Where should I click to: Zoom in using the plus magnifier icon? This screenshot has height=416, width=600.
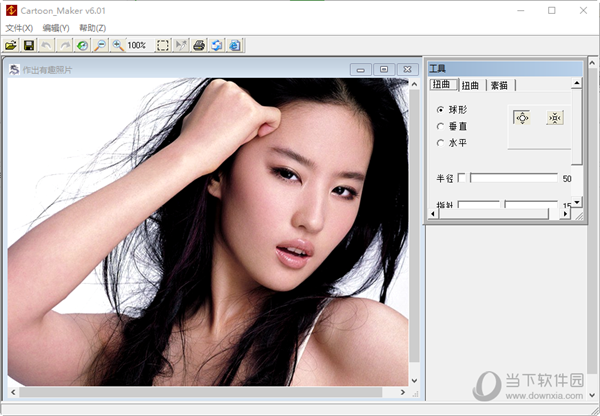tap(118, 45)
